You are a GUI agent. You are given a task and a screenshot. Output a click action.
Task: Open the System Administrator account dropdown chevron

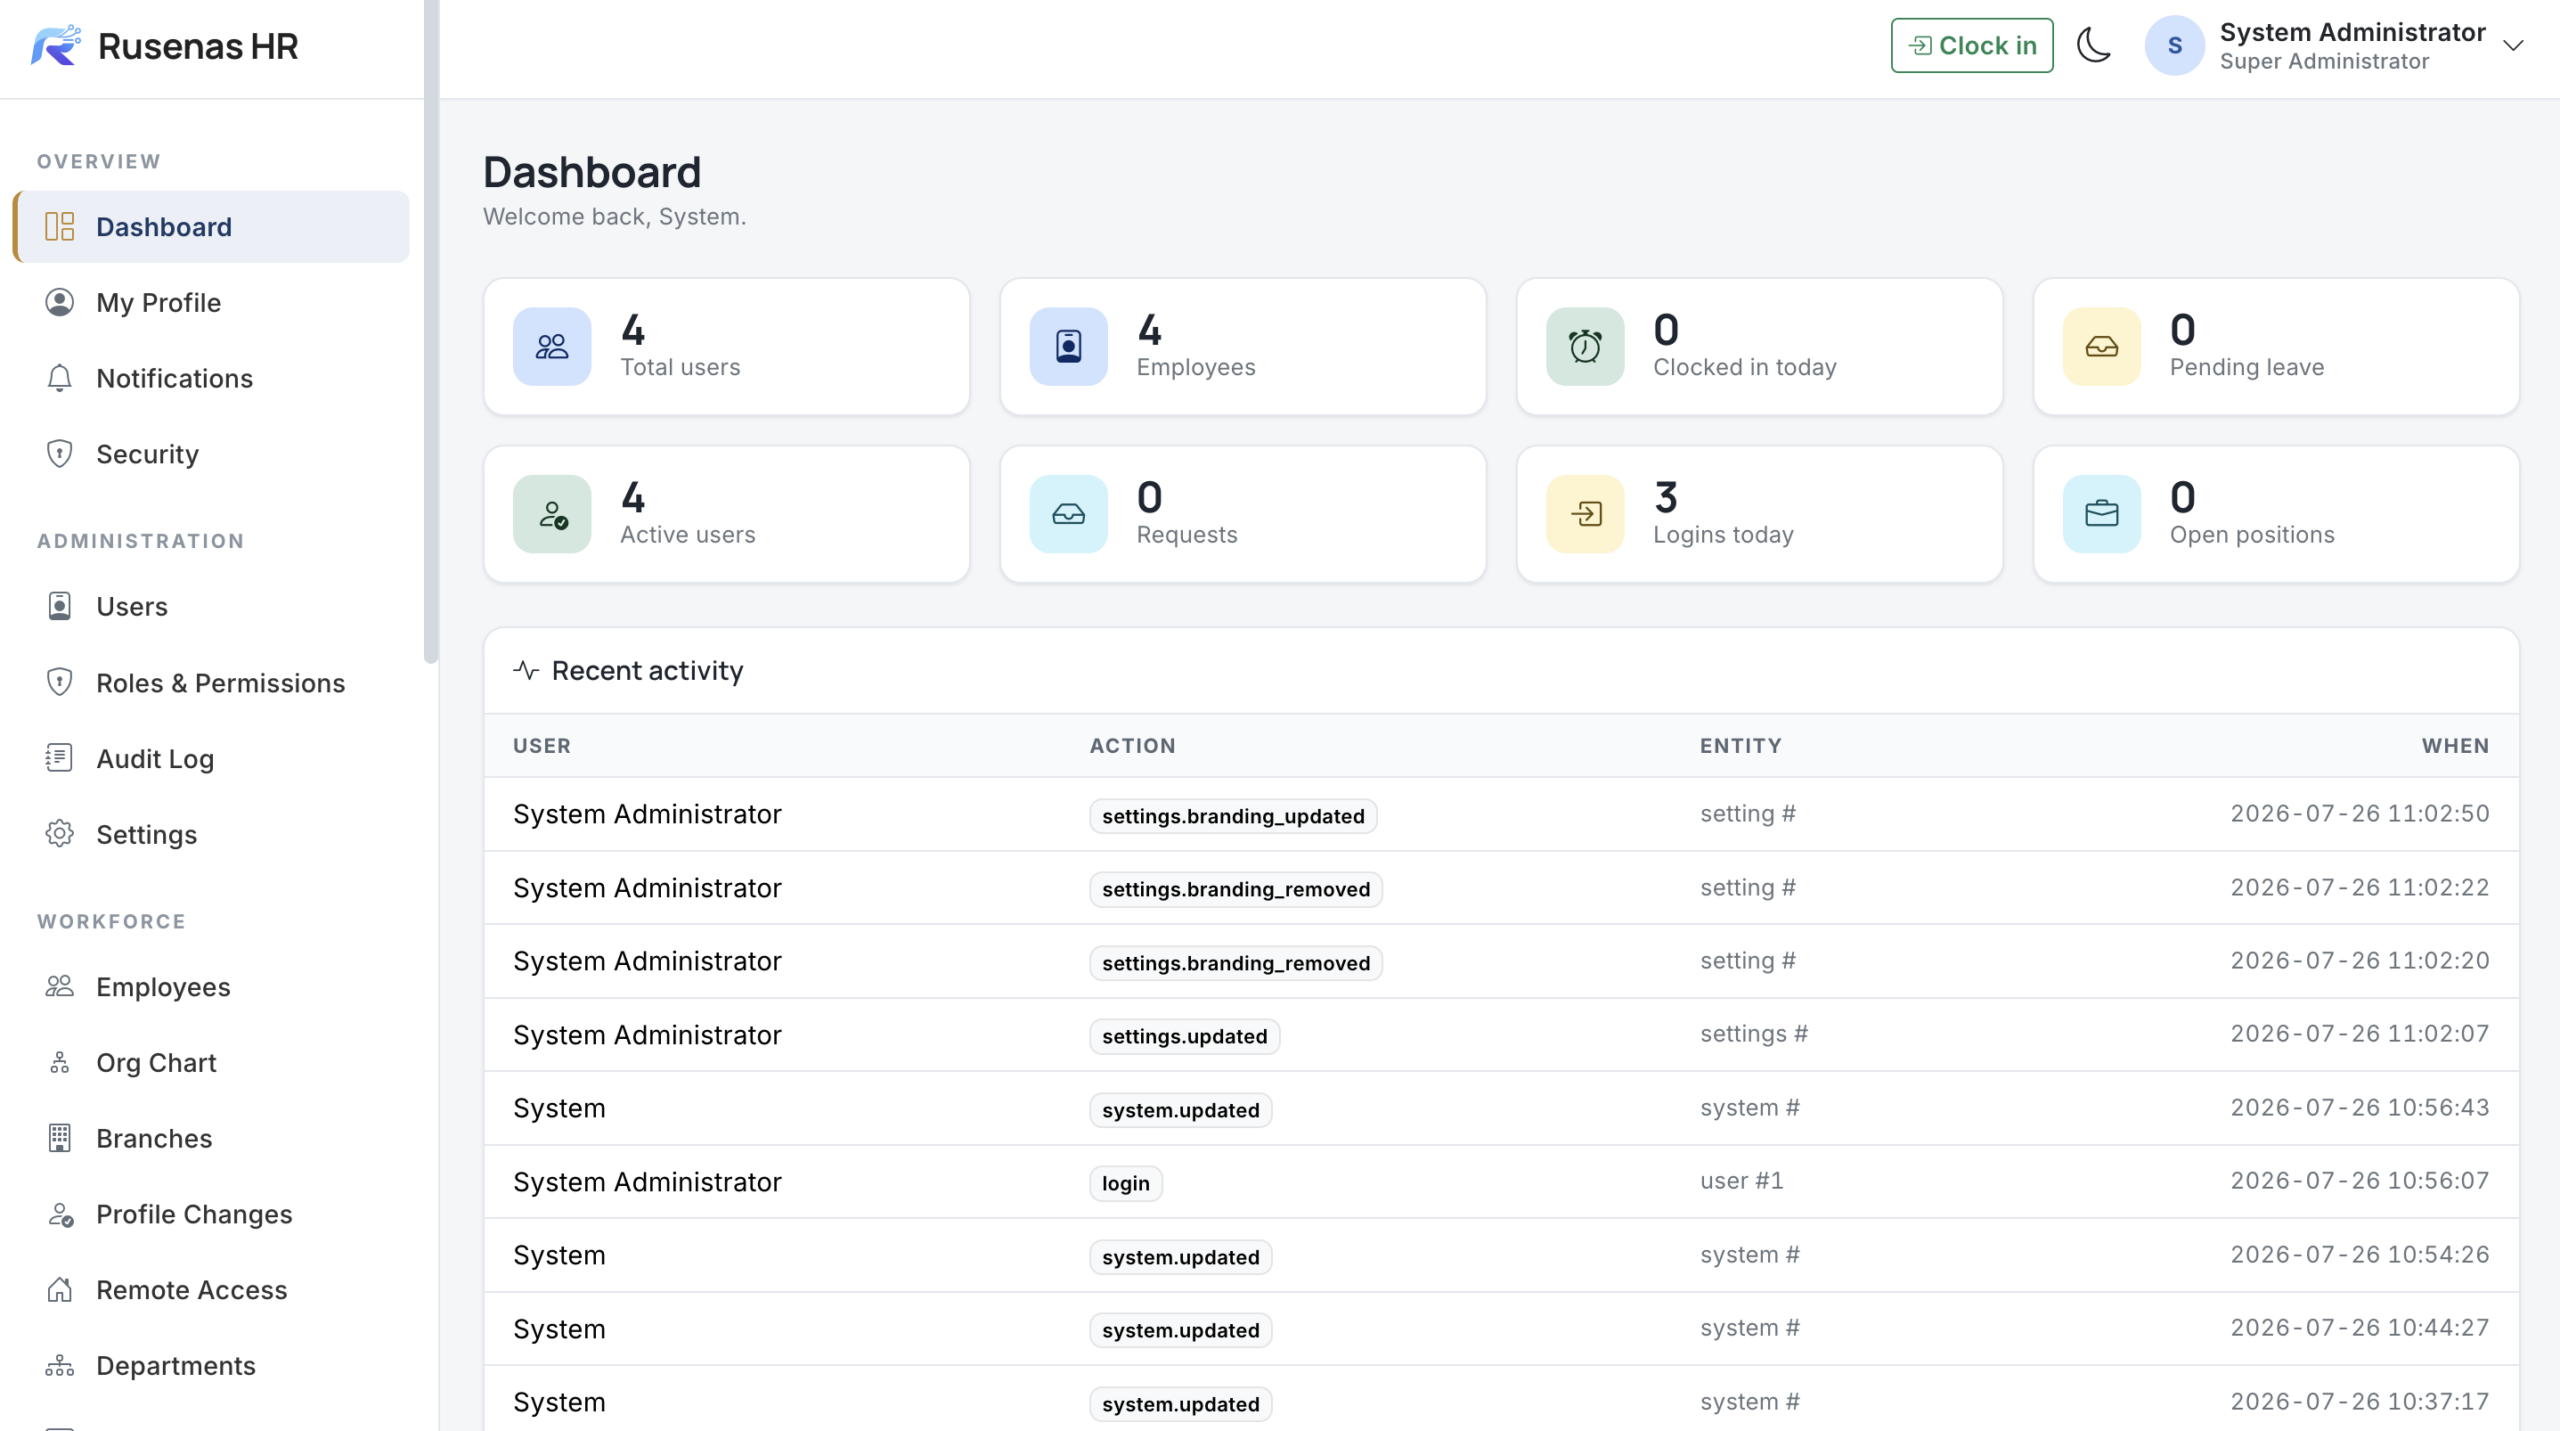coord(2513,46)
